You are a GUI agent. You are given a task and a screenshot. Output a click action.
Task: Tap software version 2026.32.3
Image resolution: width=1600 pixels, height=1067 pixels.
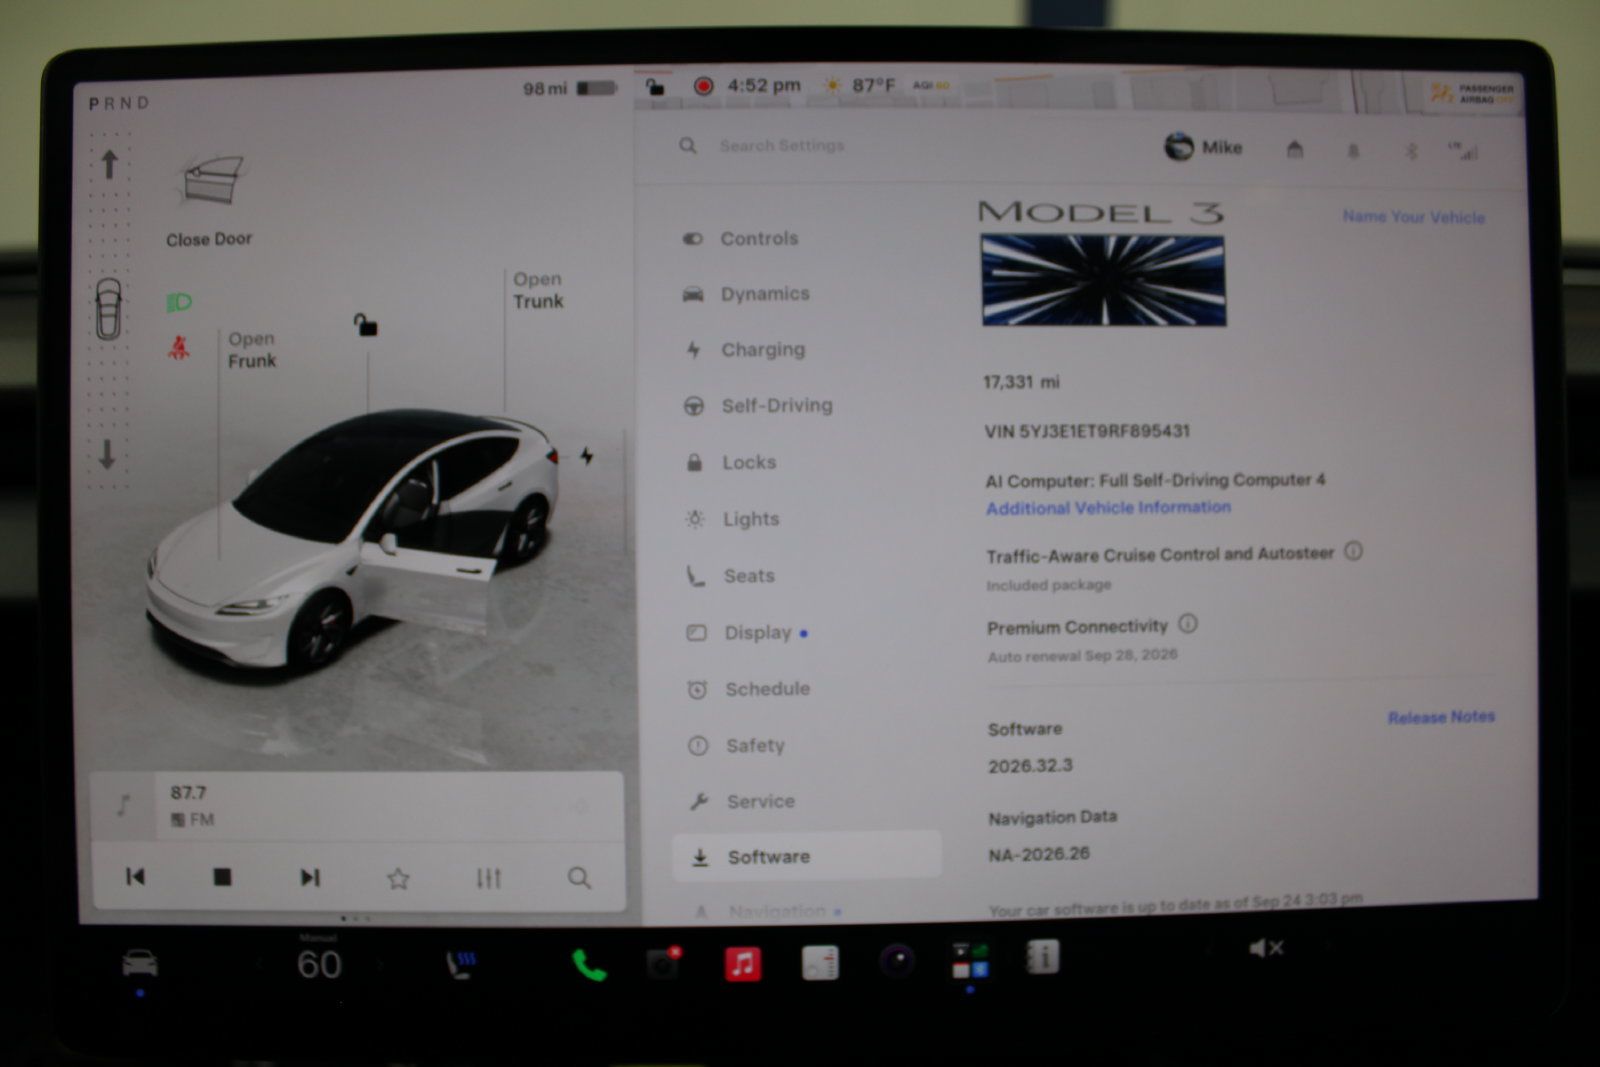pos(1030,766)
